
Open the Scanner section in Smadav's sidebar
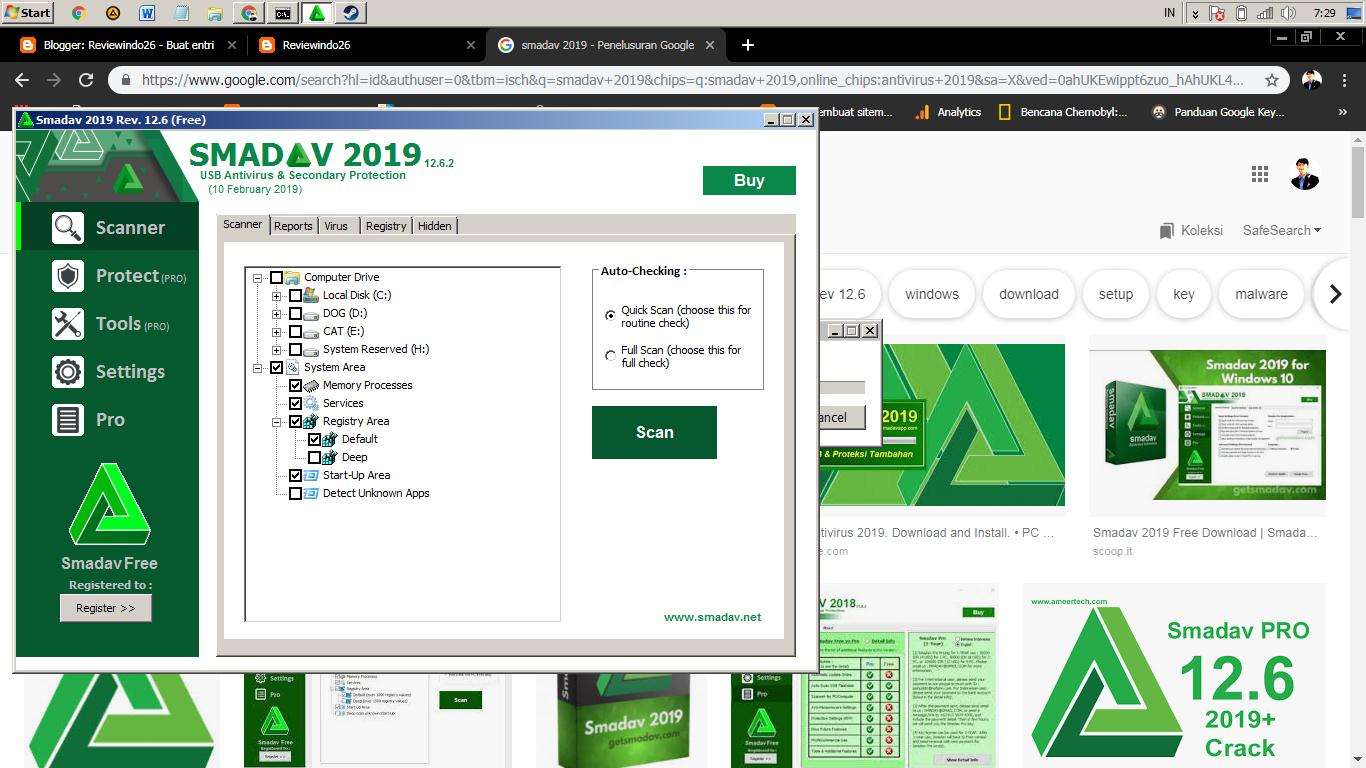[x=108, y=228]
